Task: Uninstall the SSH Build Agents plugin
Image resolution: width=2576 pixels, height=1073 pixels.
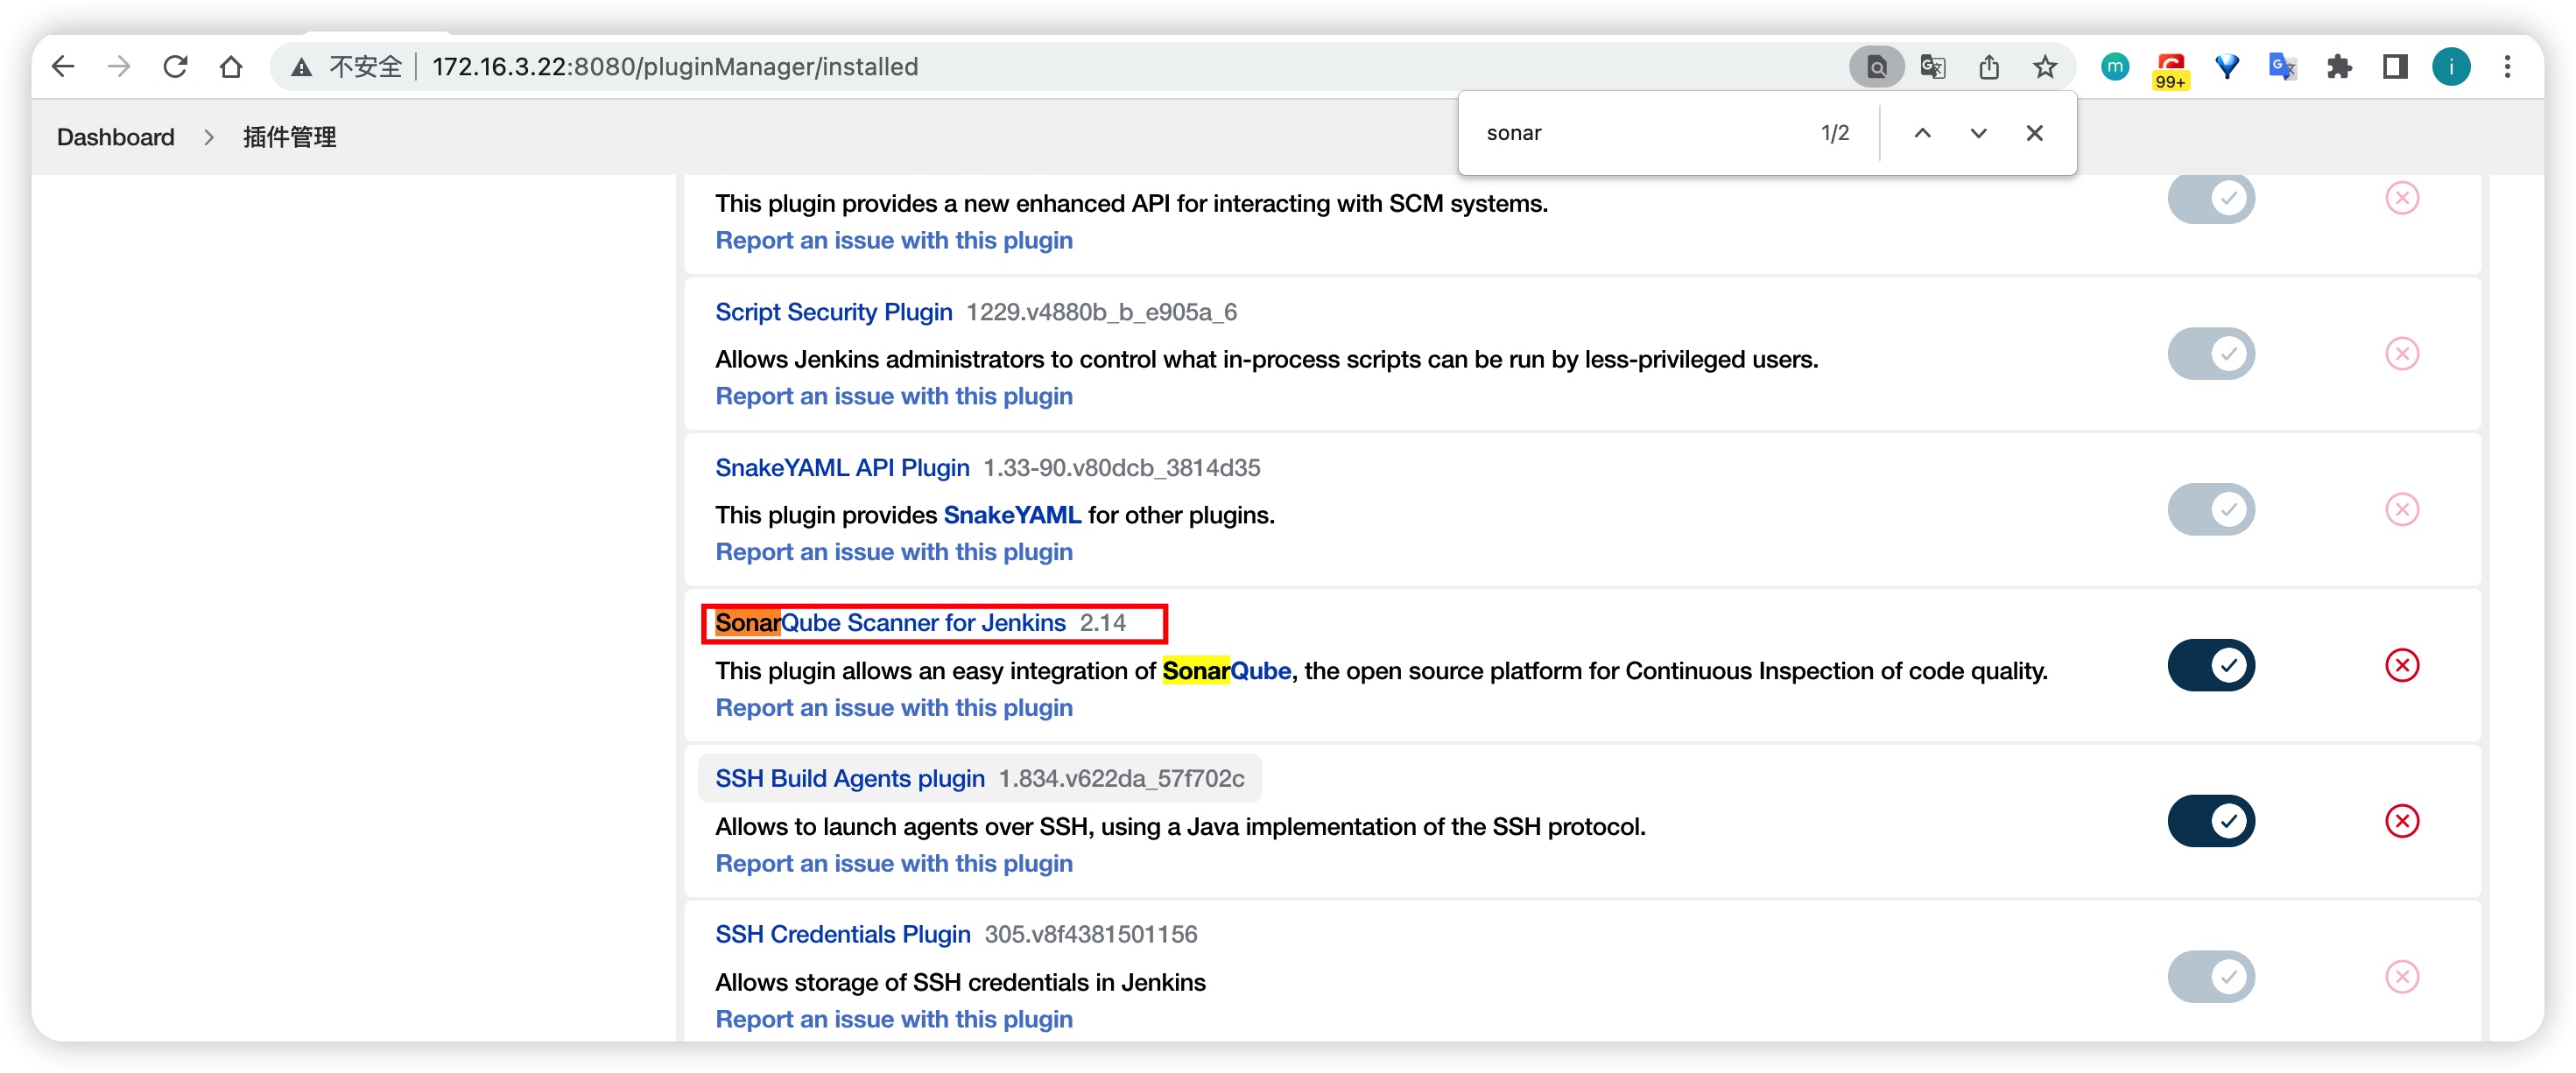Action: (x=2401, y=821)
